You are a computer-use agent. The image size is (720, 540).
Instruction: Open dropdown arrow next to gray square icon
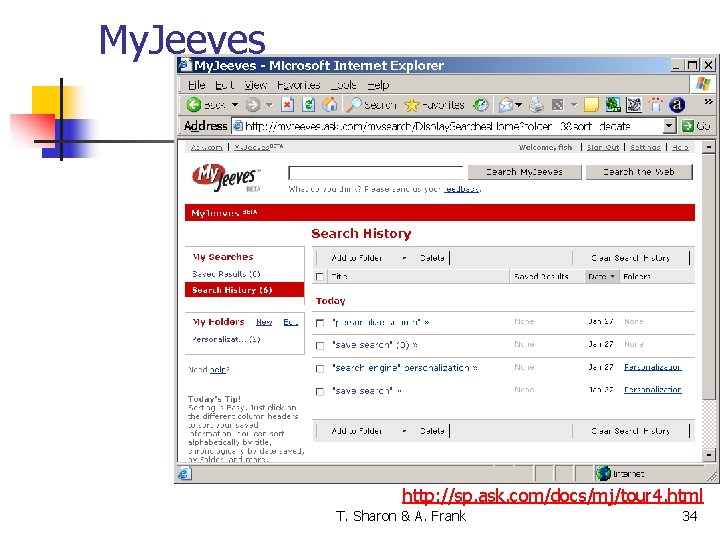pyautogui.click(x=574, y=105)
